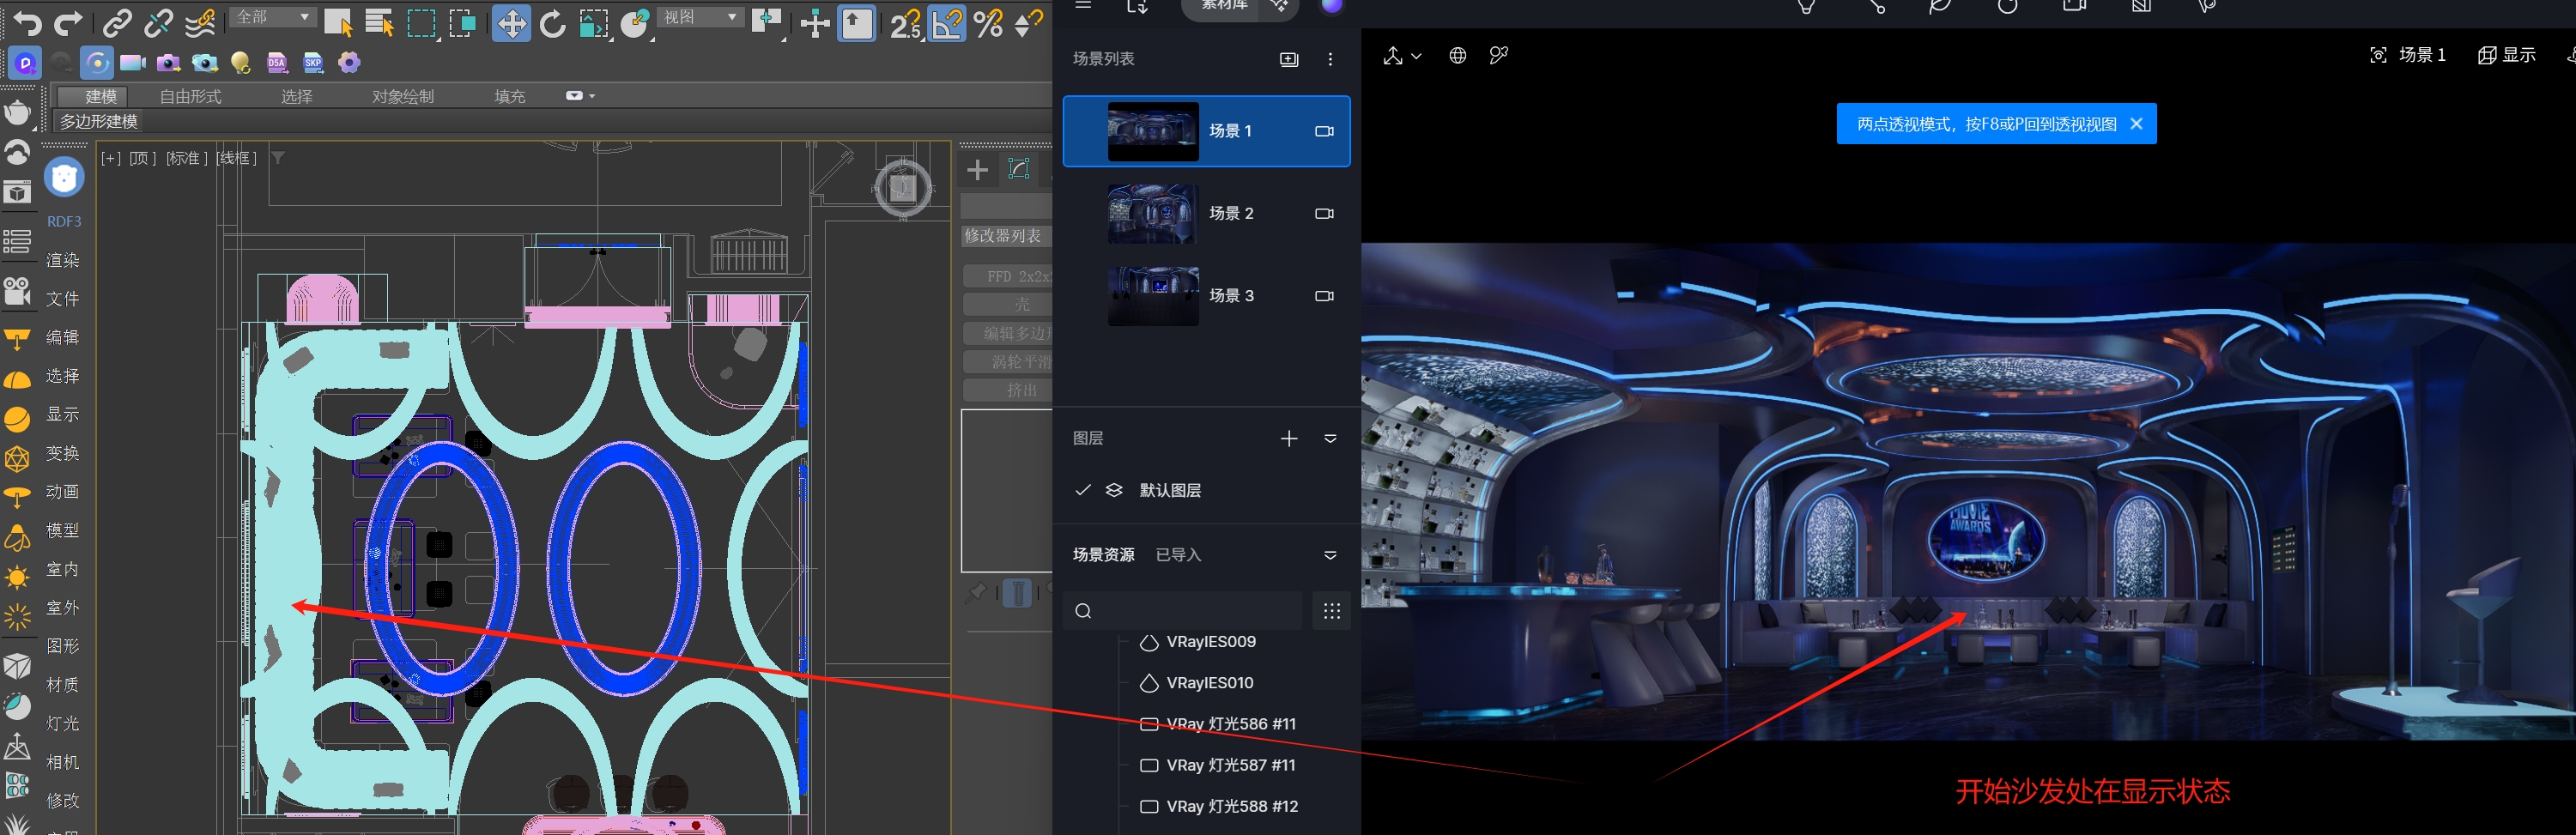Expand the 多边形建模 panel

[99, 121]
